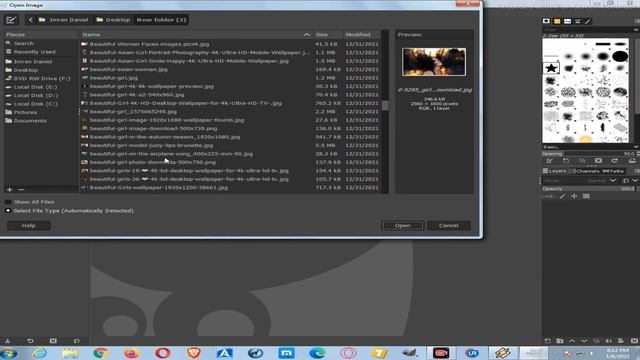Add current folder to bookmarks with plus

click(9, 189)
